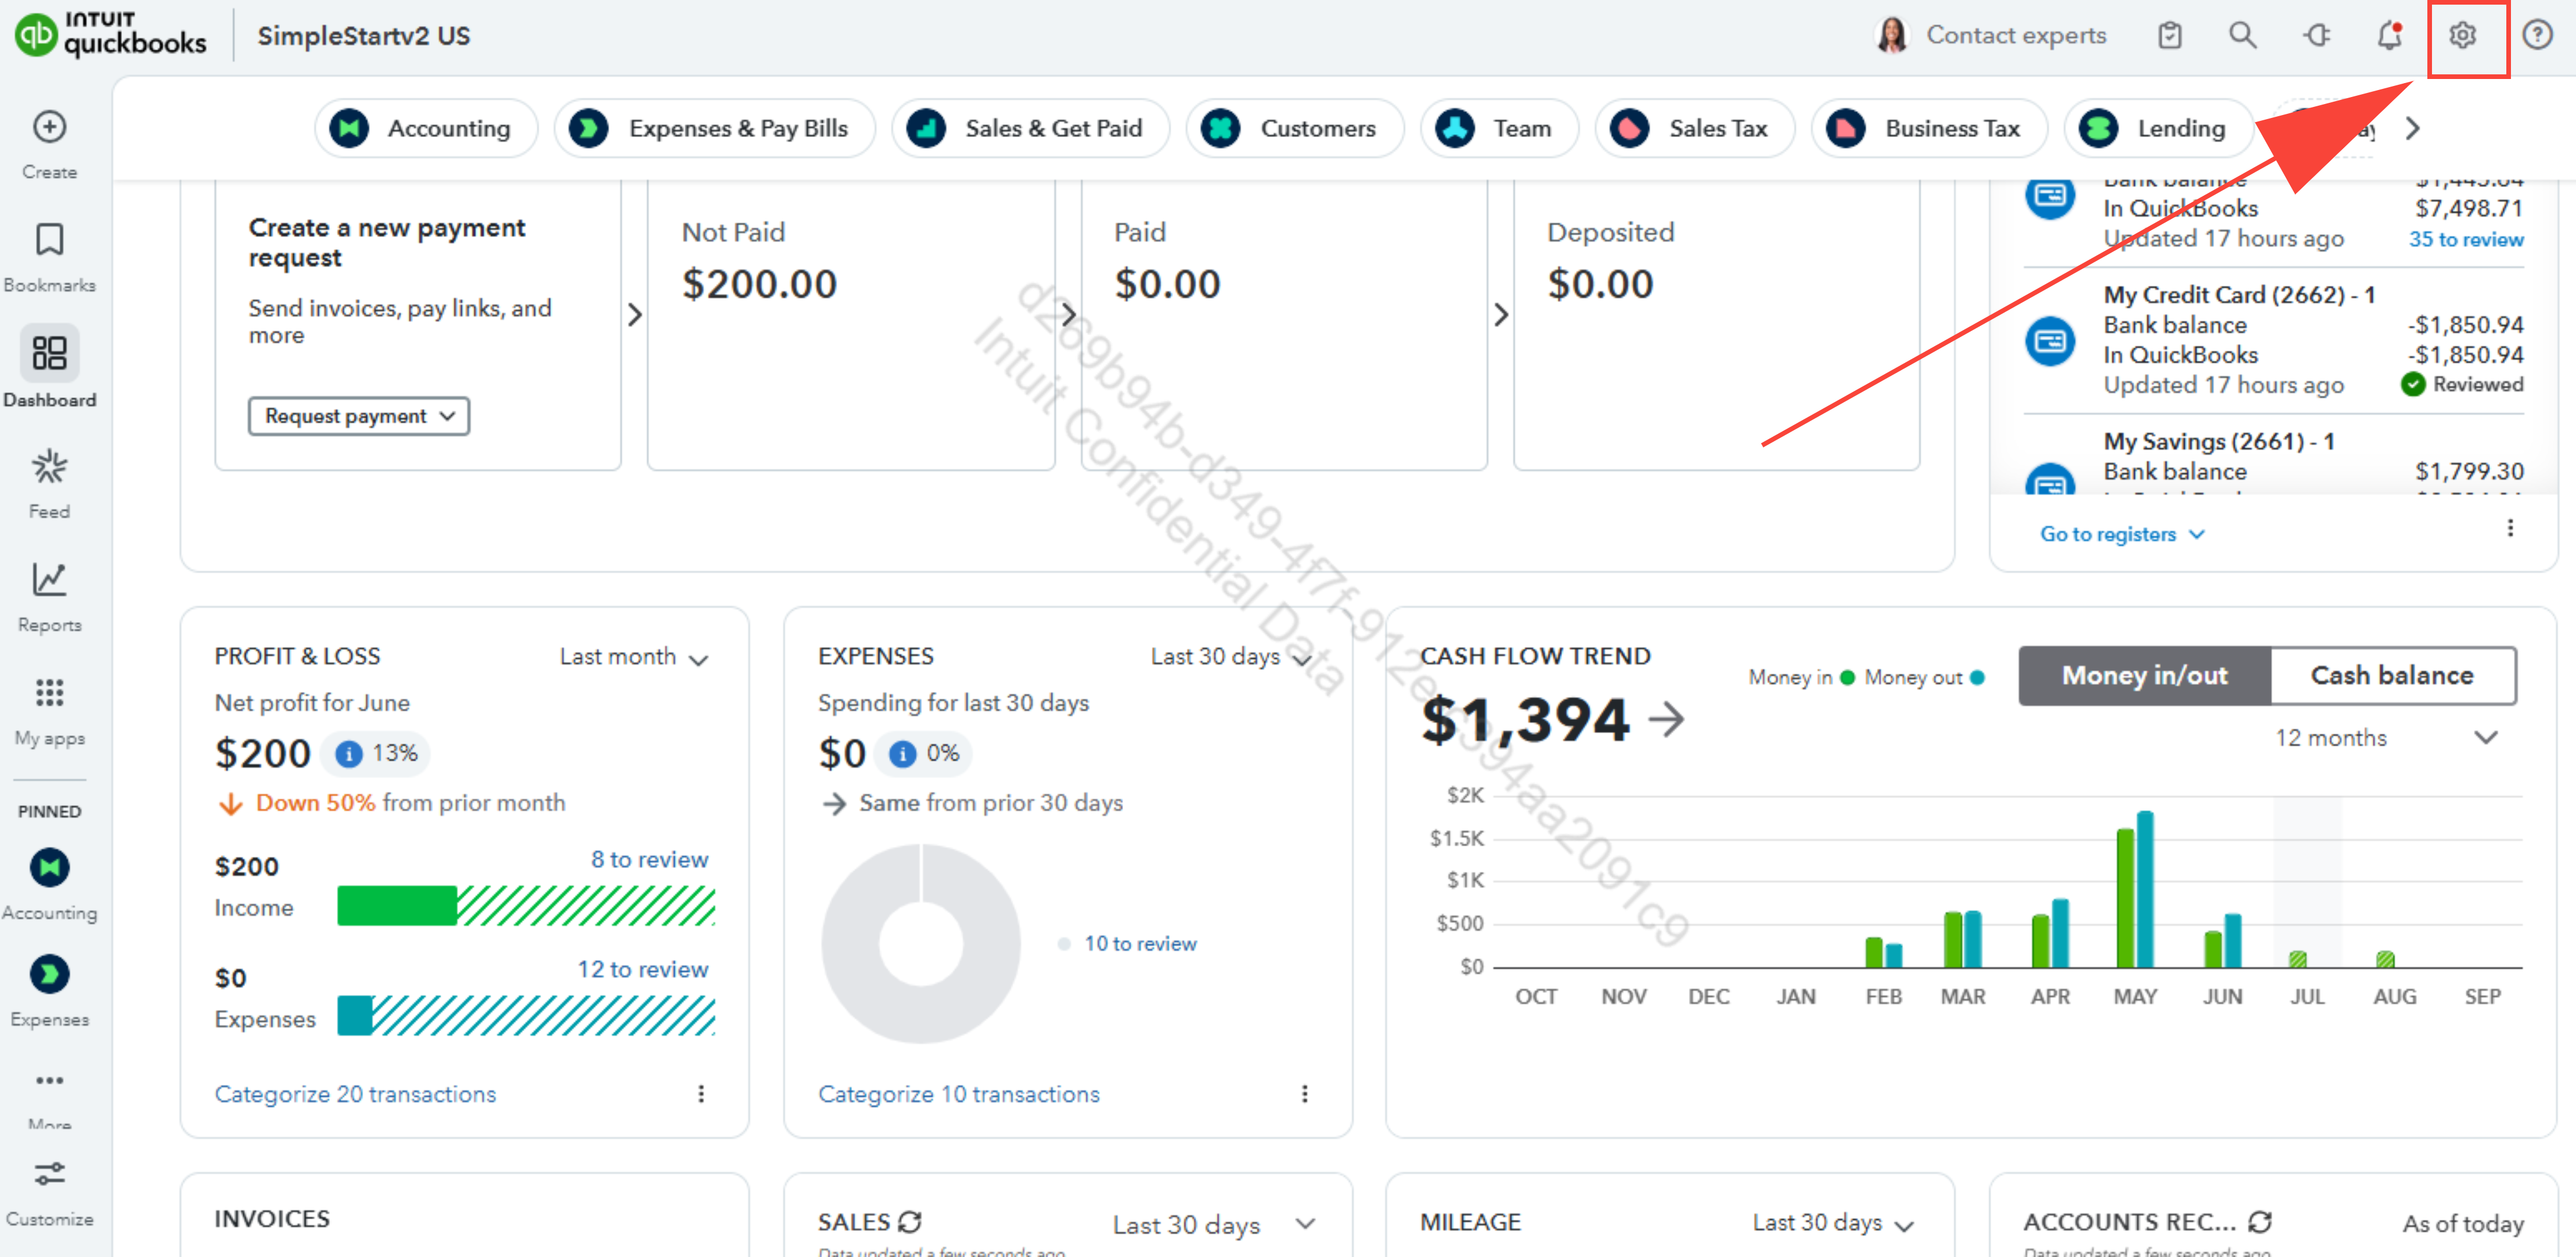Change Profit & Loss Last month period
Screen dimensions: 2576x1257
(634, 657)
